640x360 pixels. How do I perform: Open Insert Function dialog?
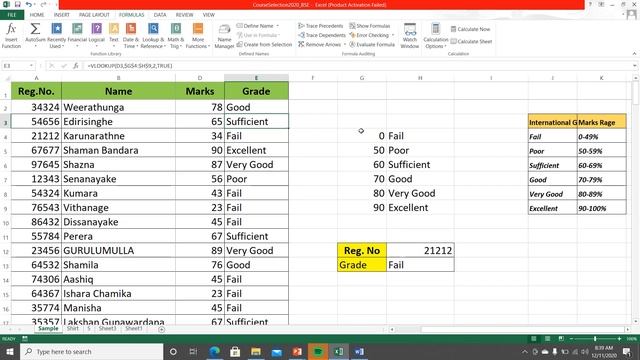(11, 36)
